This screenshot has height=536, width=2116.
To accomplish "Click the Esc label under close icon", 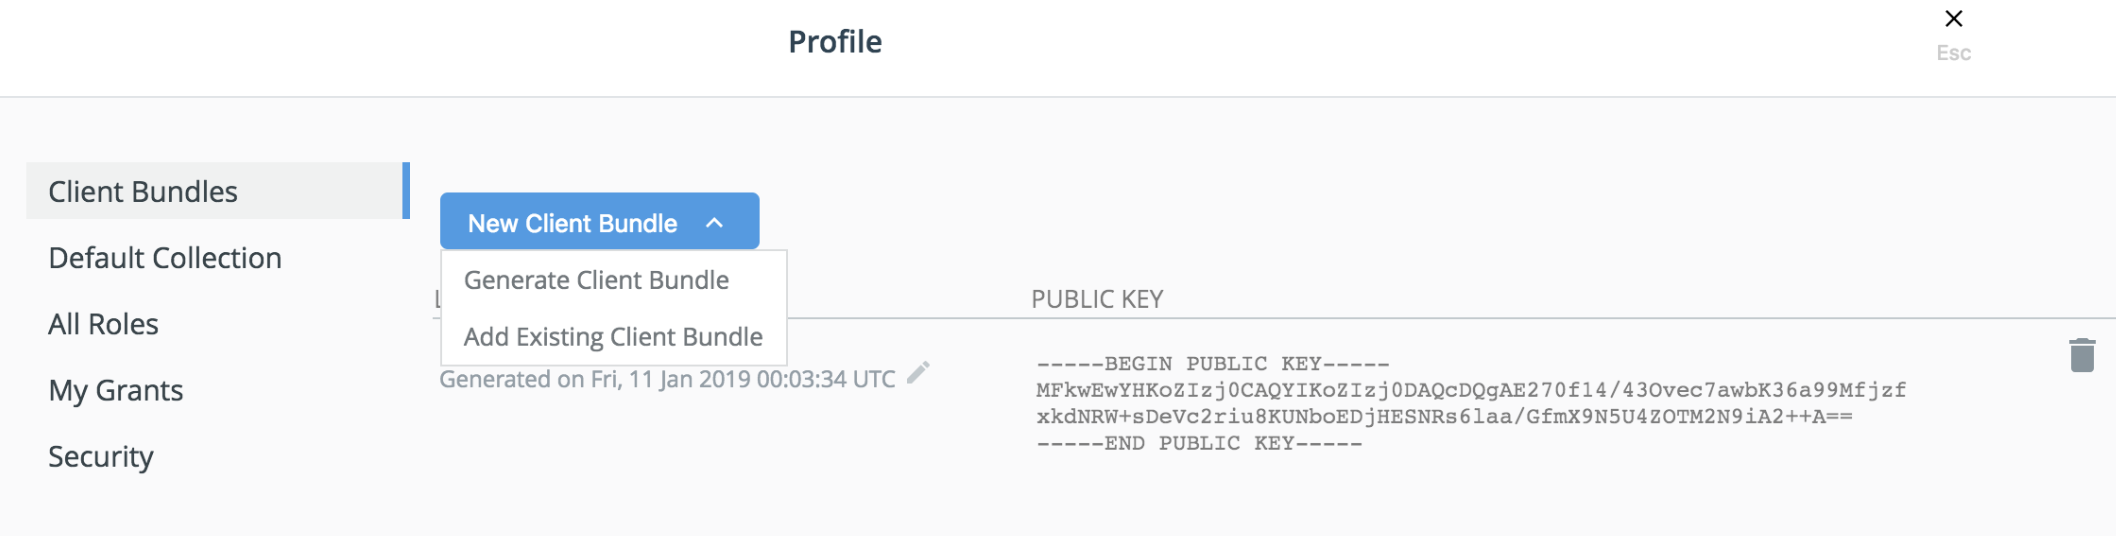I will click(1953, 53).
